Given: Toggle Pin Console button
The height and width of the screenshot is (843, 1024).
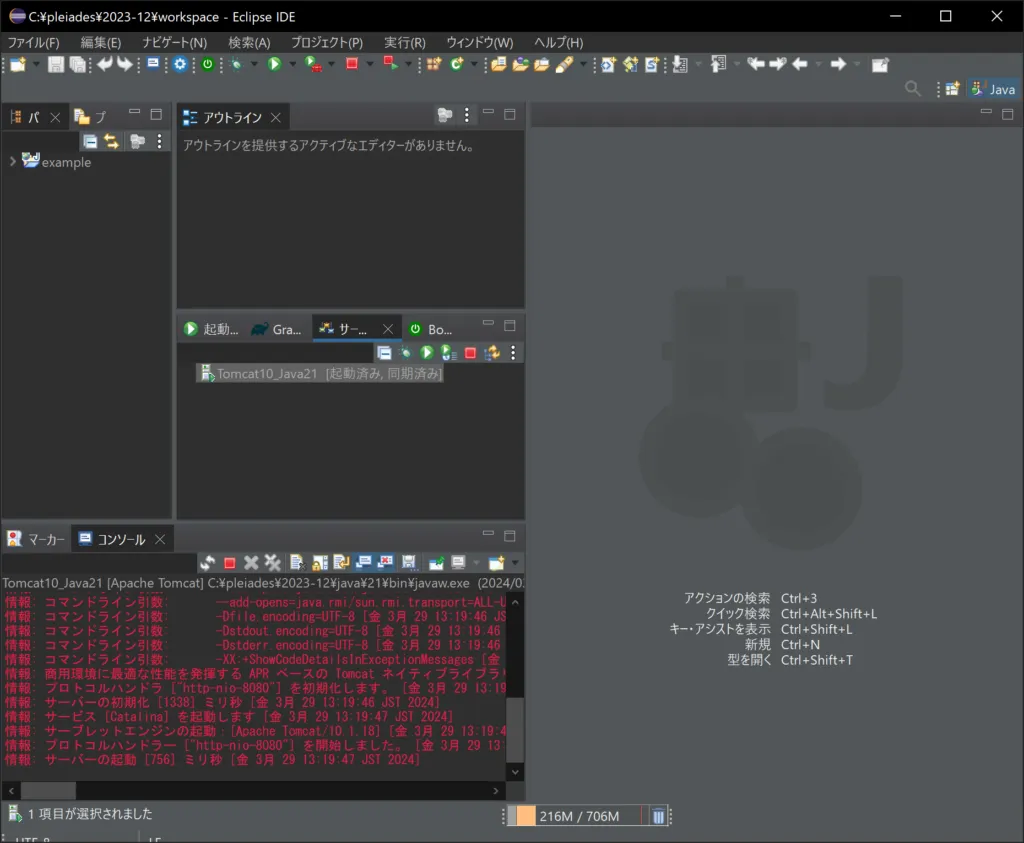Looking at the screenshot, I should 436,562.
